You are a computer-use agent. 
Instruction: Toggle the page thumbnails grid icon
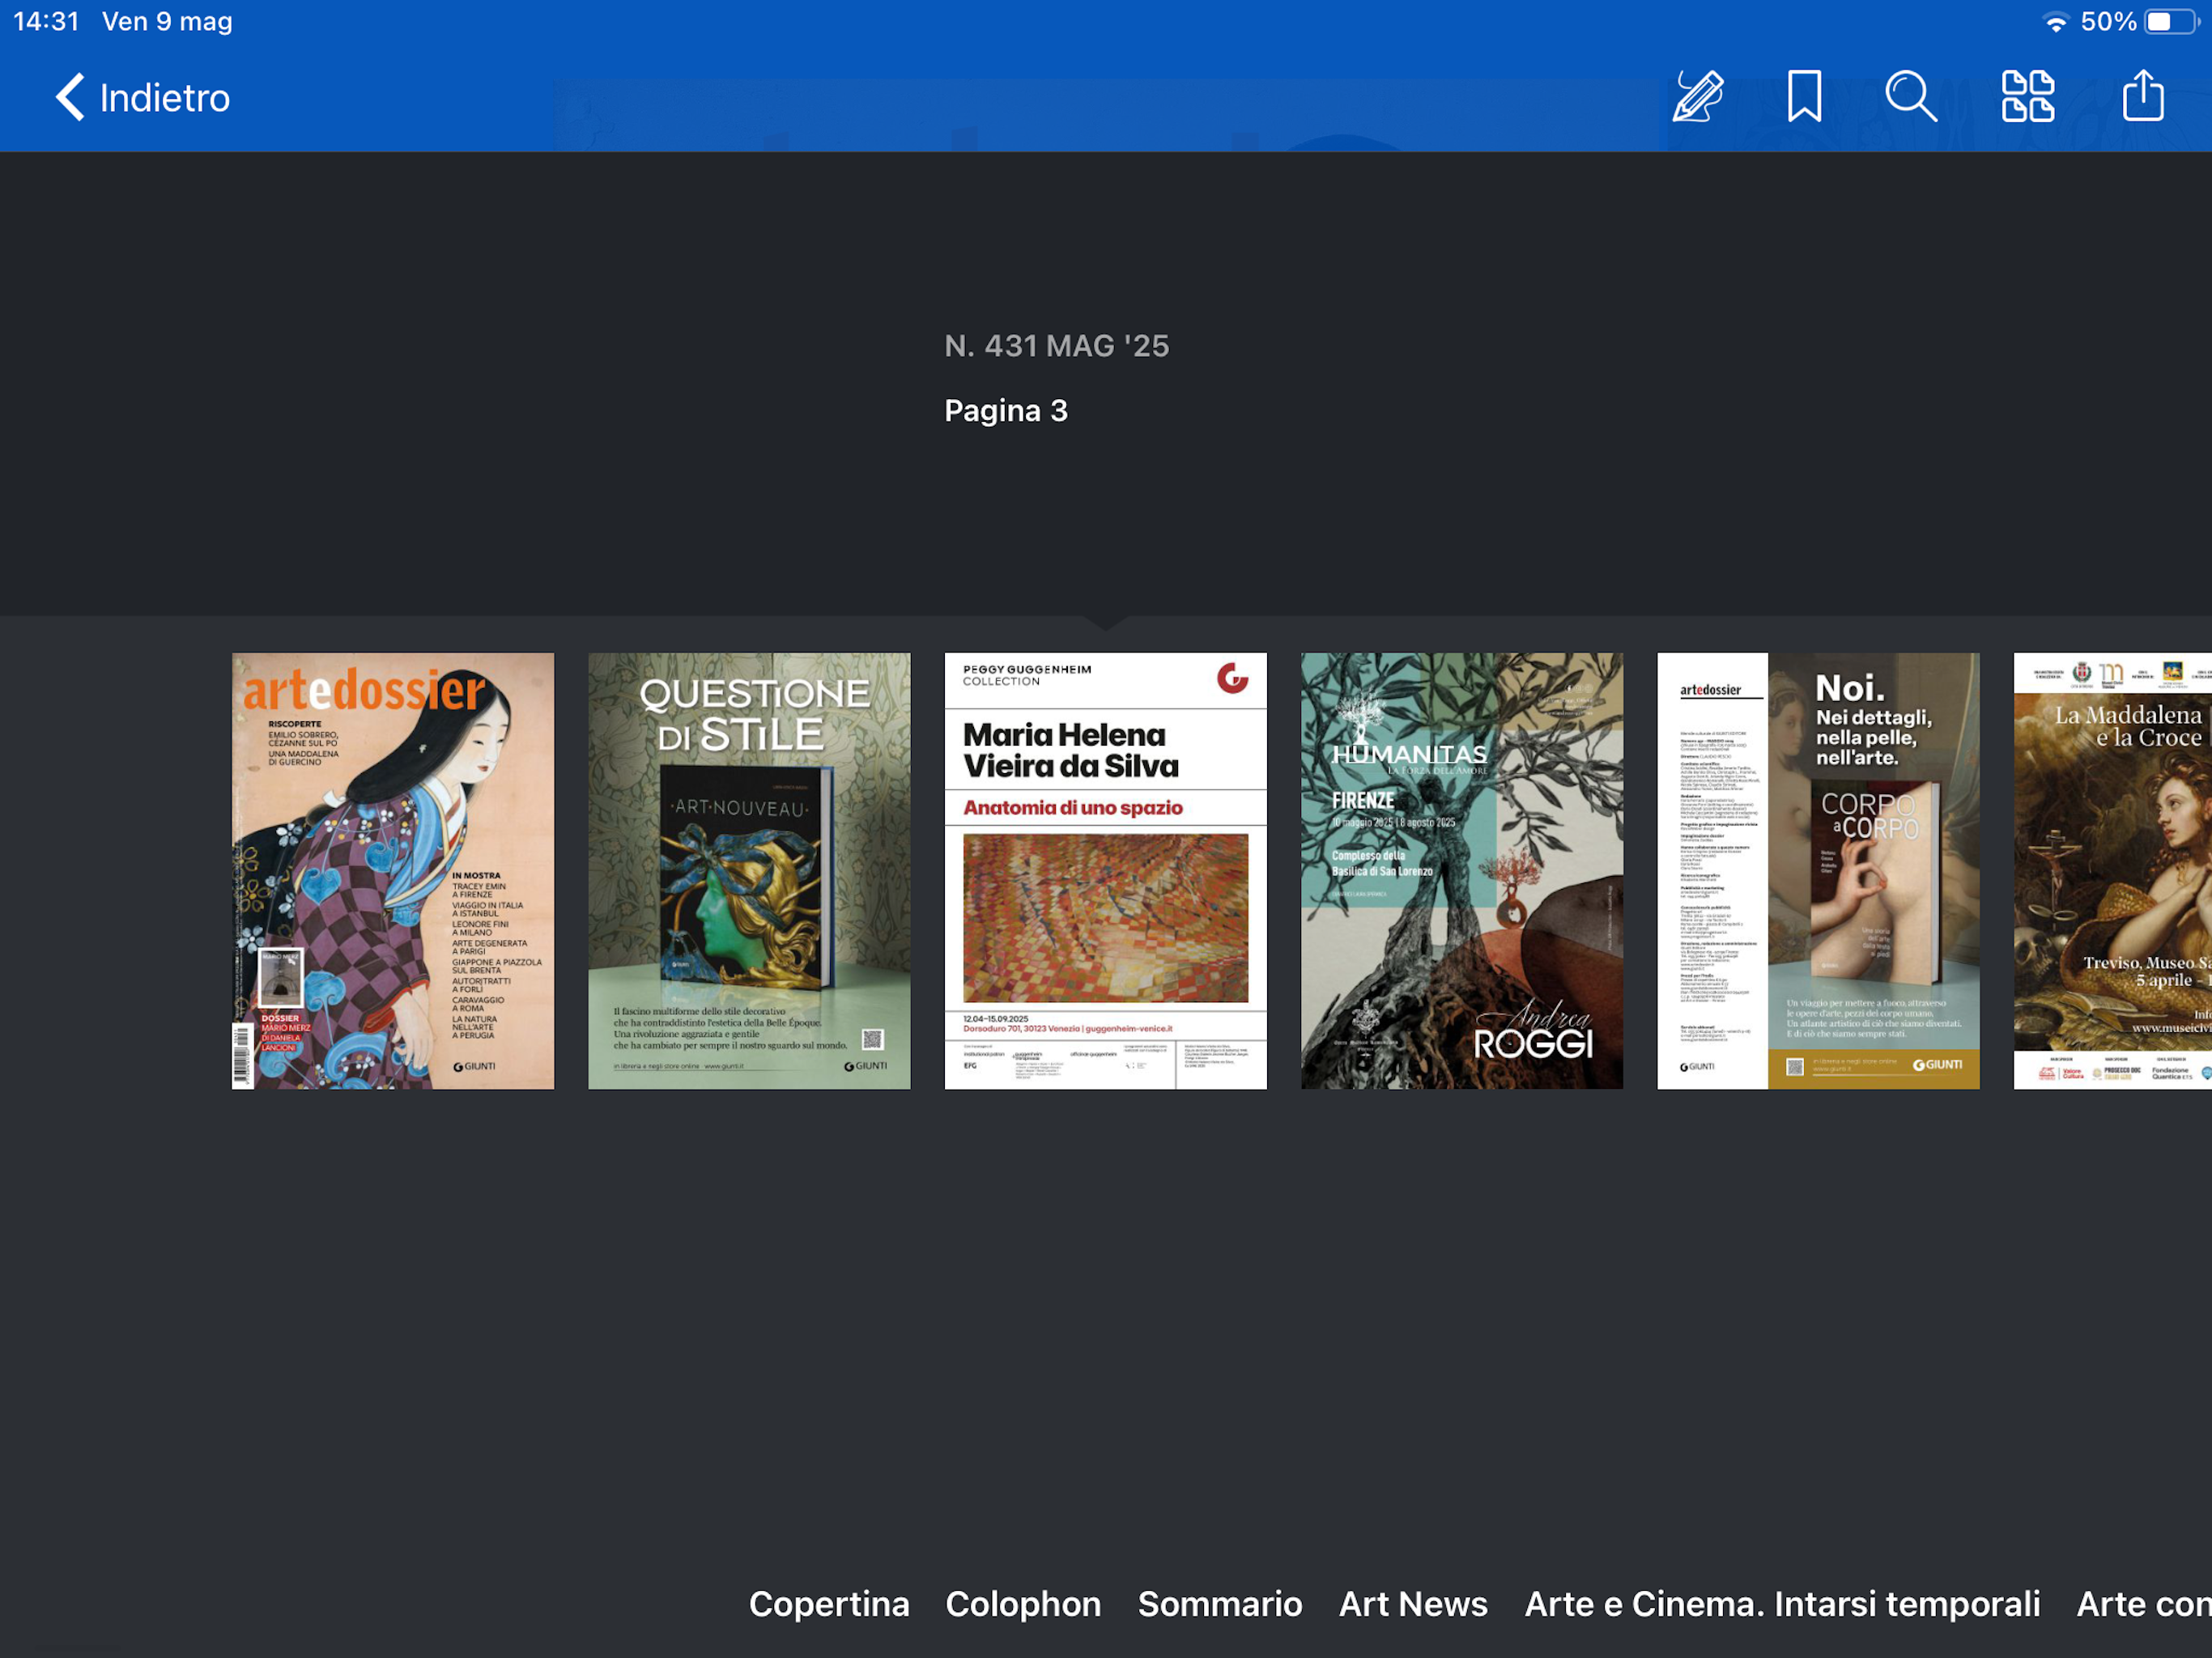pos(2027,97)
